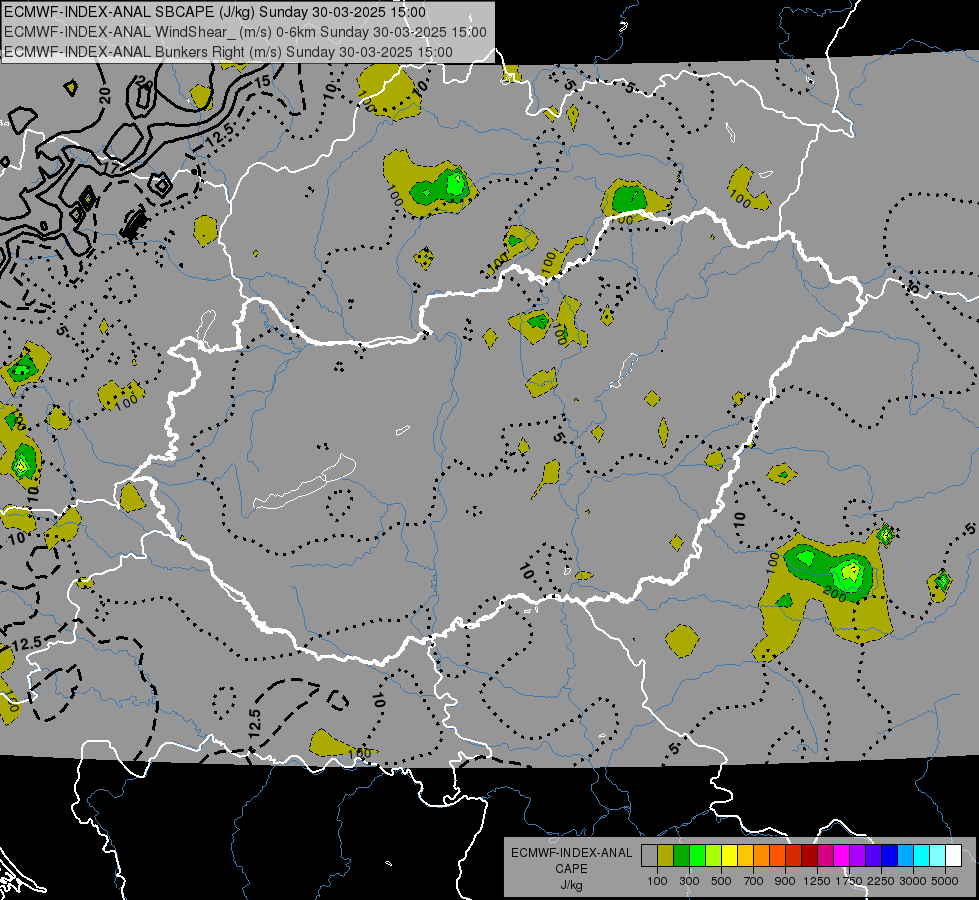Click the CAPE legend label
979x900 pixels.
click(x=571, y=869)
